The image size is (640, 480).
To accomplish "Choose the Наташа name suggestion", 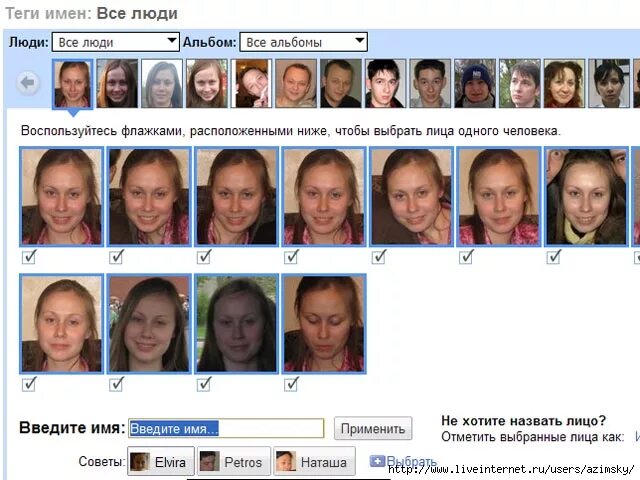I will (x=315, y=462).
